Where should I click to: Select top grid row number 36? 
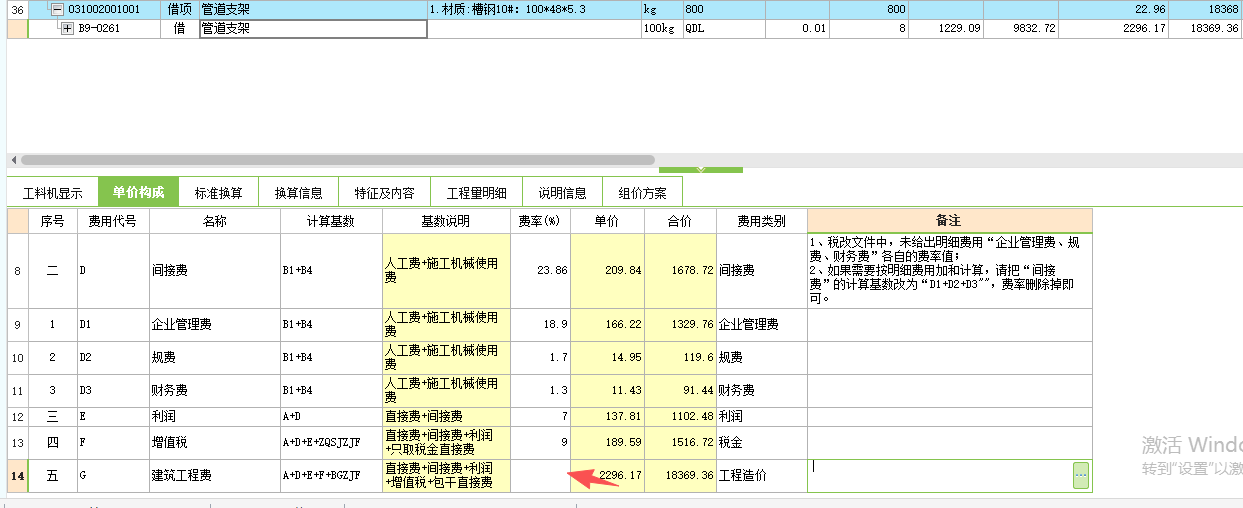17,9
